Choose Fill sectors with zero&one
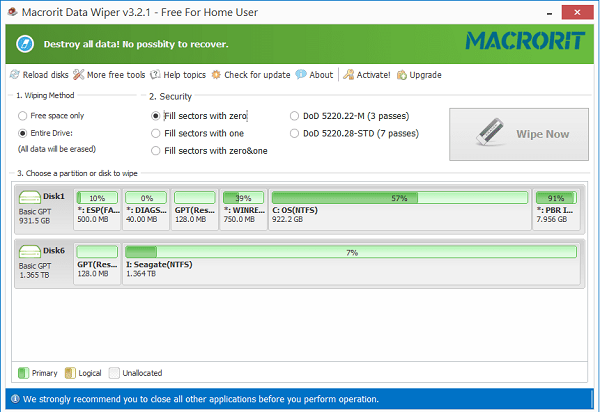 click(209, 151)
